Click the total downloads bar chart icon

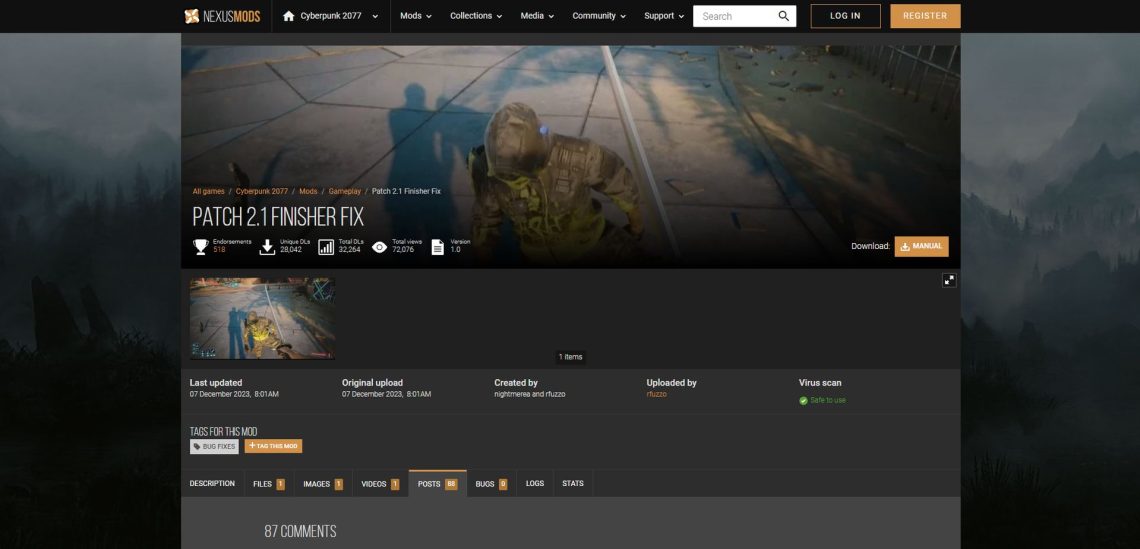(x=326, y=246)
